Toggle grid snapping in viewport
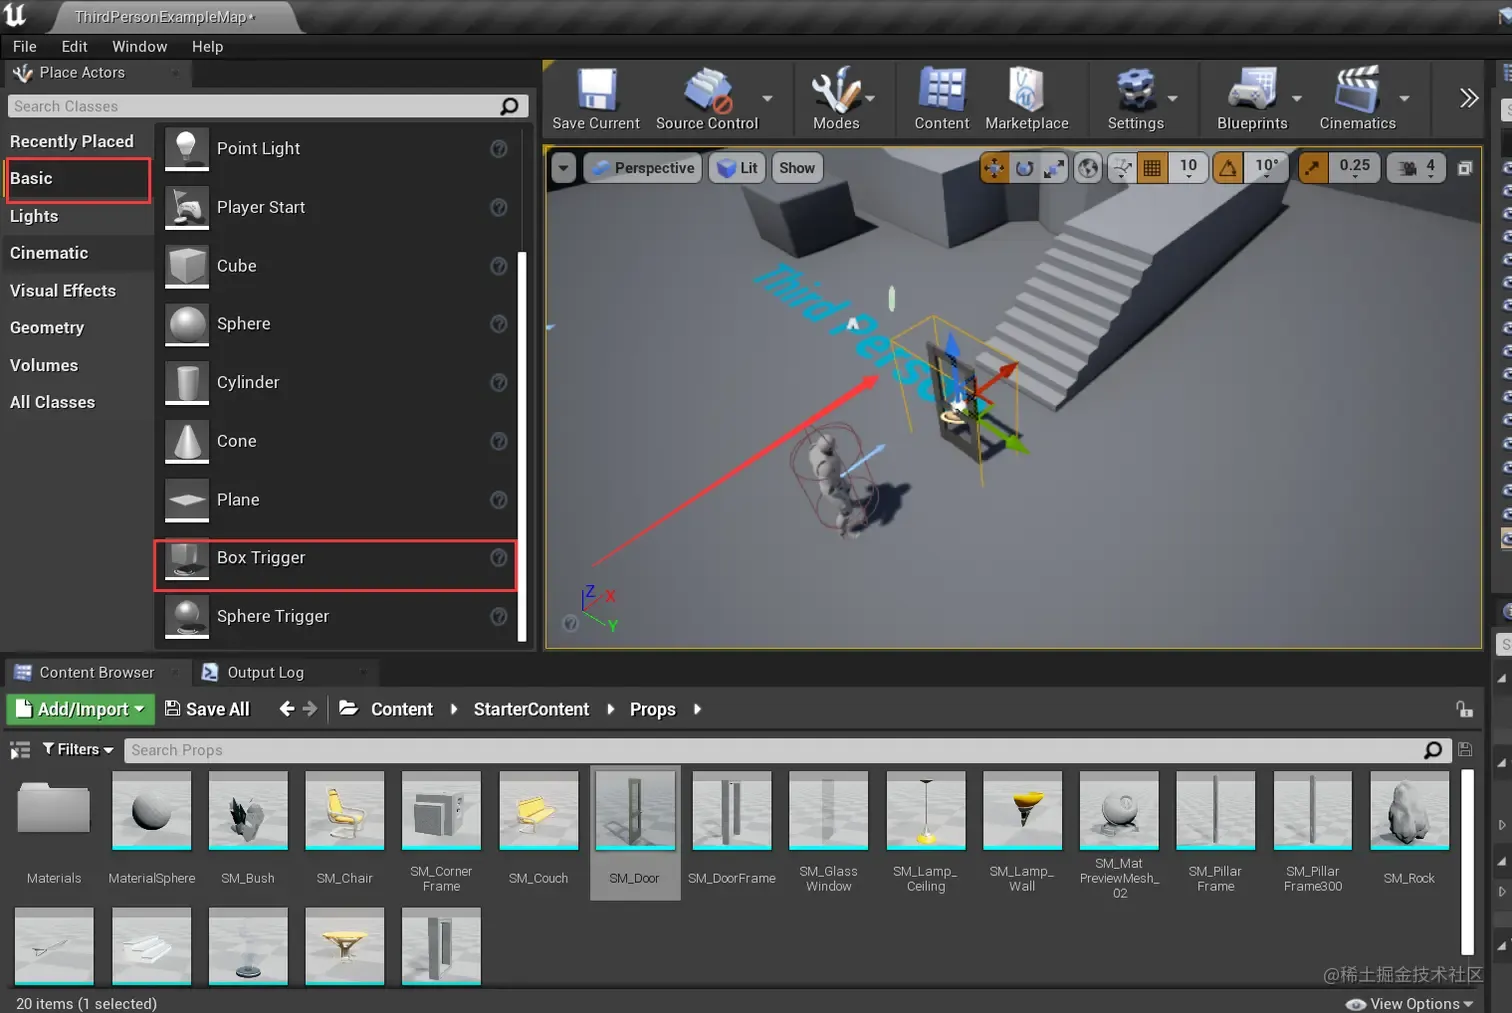1512x1013 pixels. pyautogui.click(x=1152, y=168)
